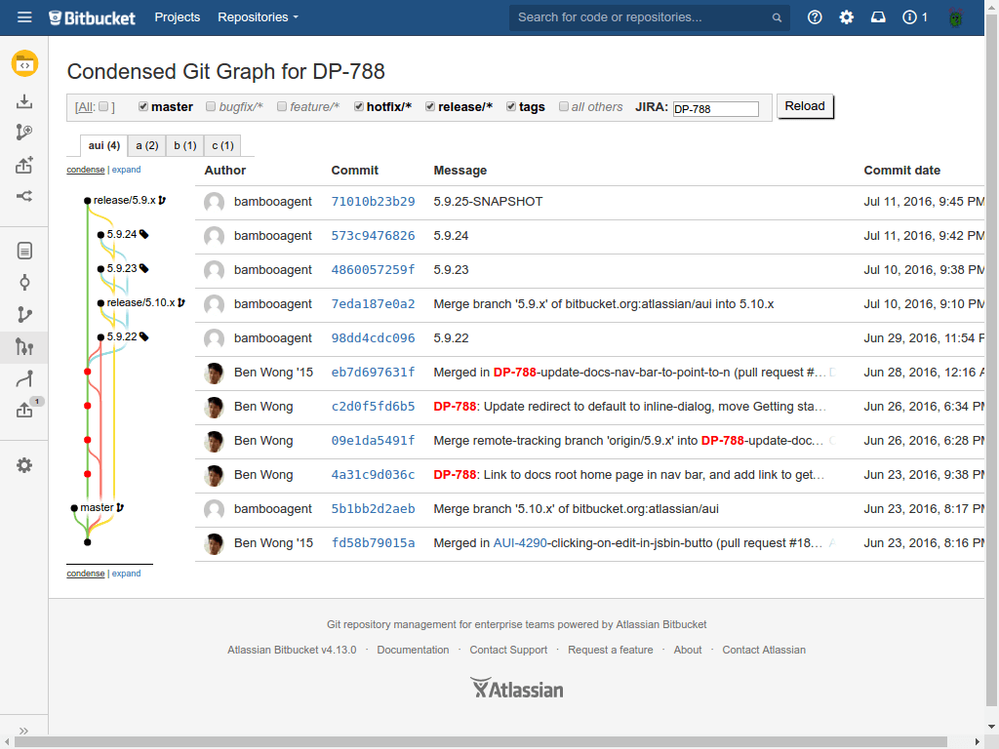This screenshot has width=999, height=749.
Task: Click the Reload button
Action: coord(805,106)
